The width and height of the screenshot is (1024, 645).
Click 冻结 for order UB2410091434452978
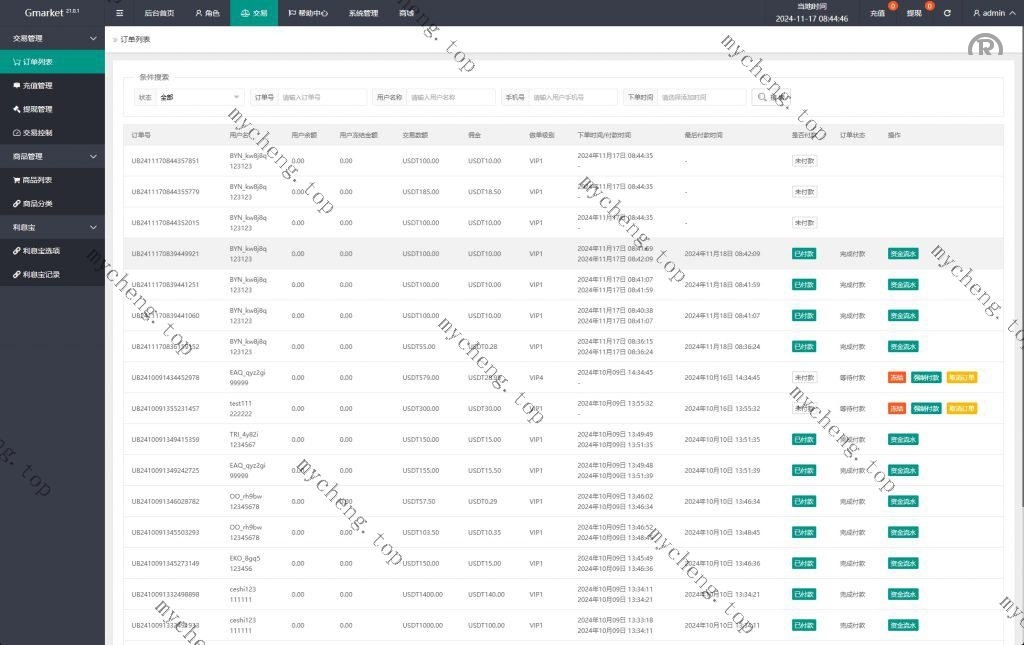click(896, 378)
